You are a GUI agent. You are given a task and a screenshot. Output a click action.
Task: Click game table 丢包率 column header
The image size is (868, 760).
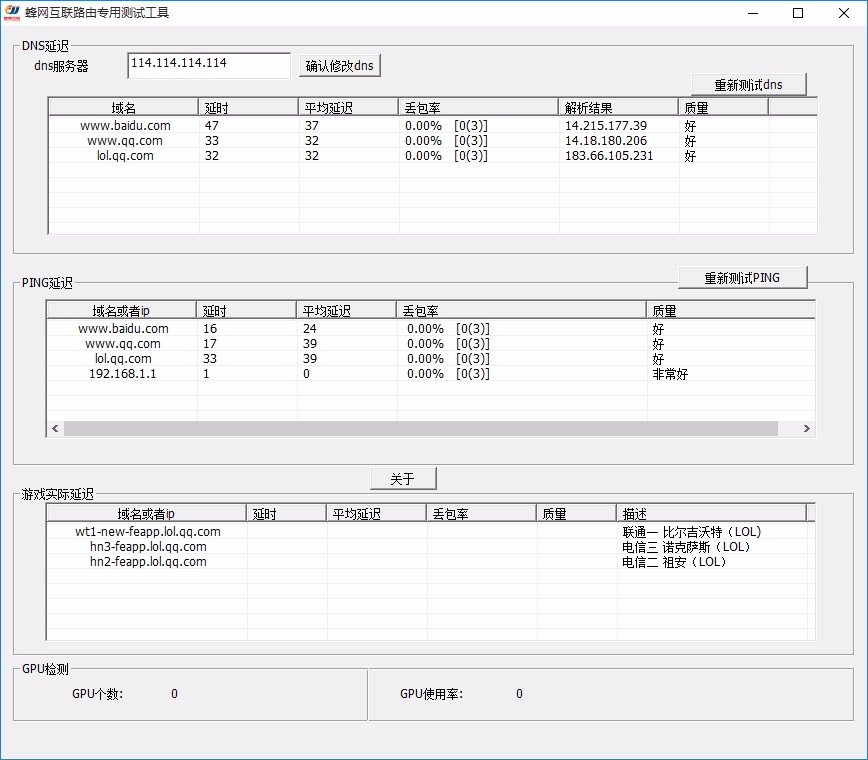(482, 514)
